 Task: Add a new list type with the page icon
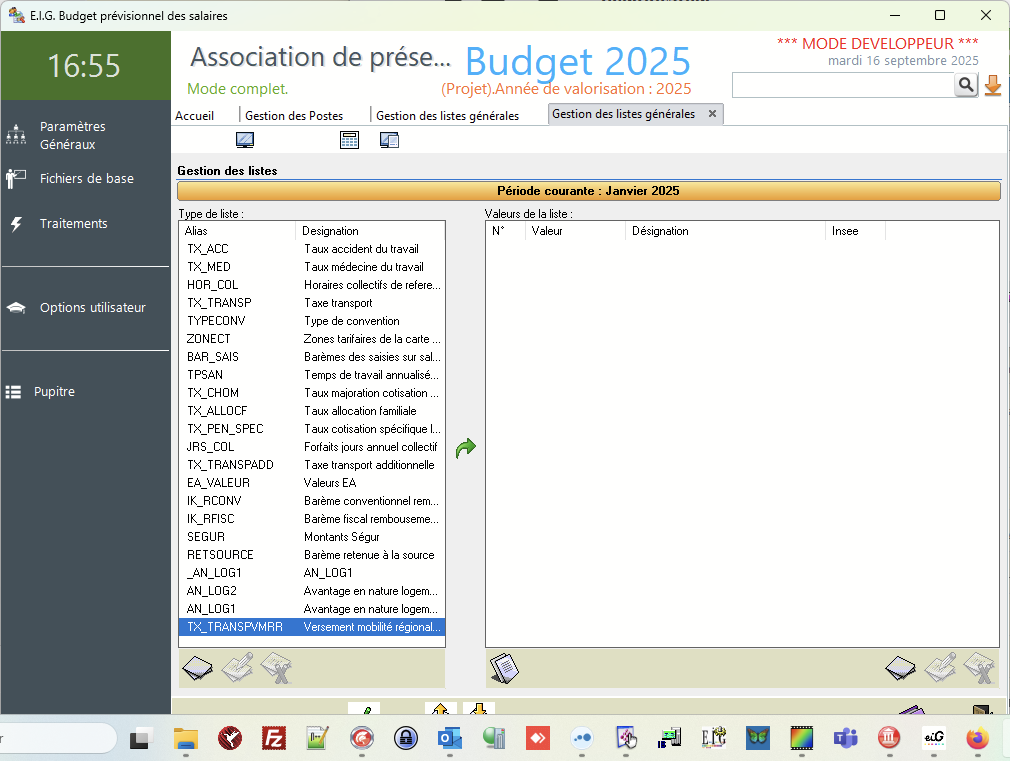click(198, 668)
